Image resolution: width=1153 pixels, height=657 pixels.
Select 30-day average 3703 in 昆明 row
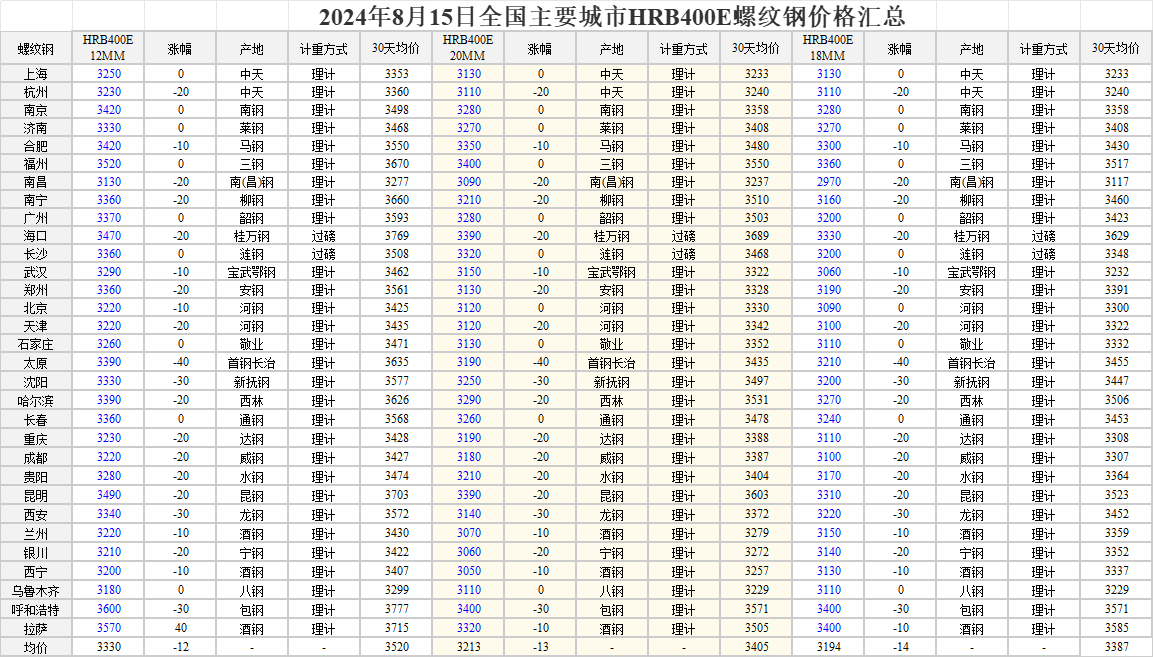(396, 496)
